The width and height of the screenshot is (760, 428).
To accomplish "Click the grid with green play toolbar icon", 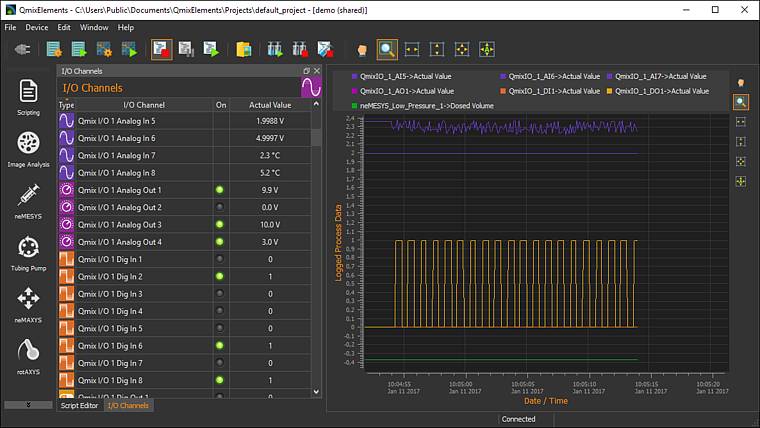I will [x=129, y=49].
